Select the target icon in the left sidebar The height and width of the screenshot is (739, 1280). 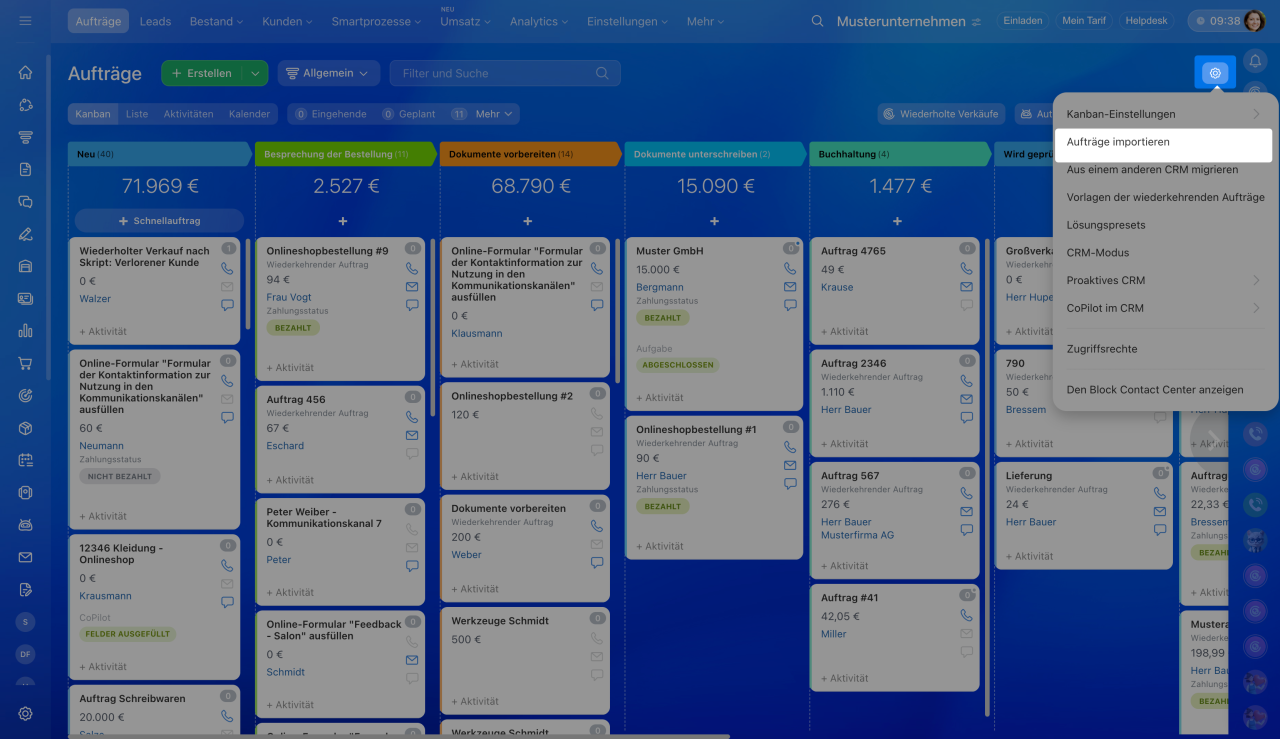[x=25, y=396]
